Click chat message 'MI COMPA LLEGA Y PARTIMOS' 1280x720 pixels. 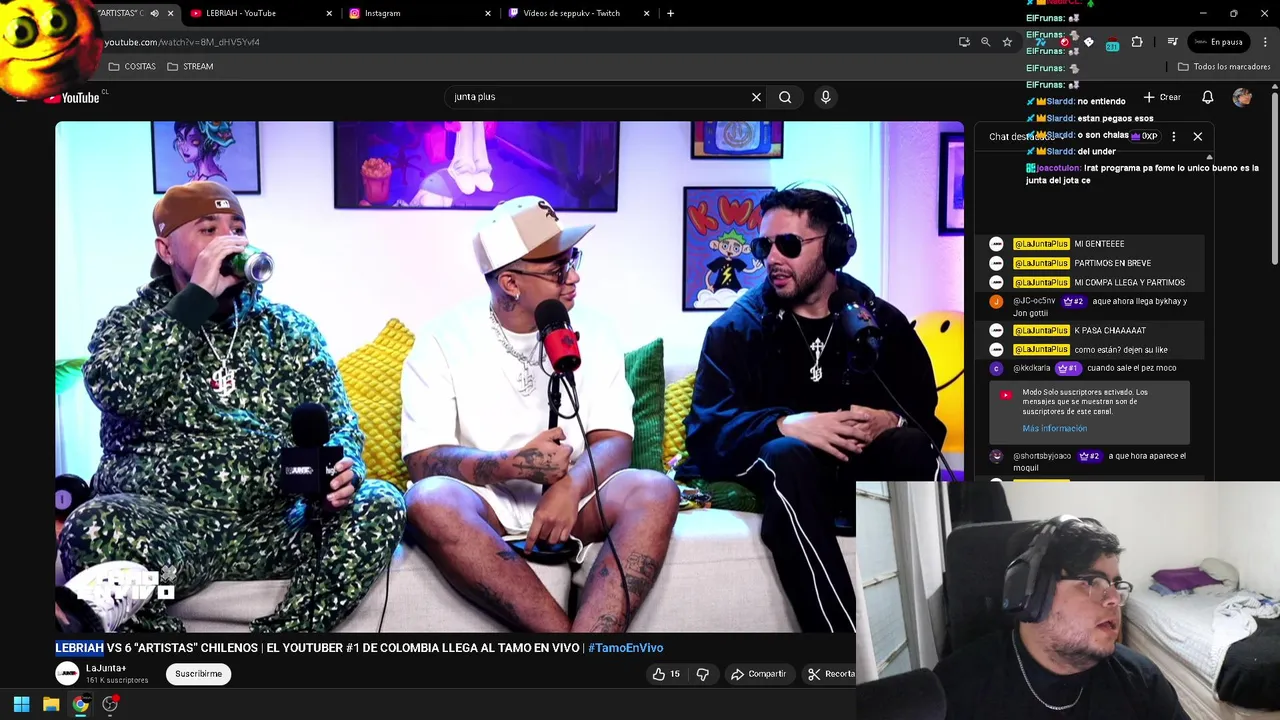coord(1129,282)
